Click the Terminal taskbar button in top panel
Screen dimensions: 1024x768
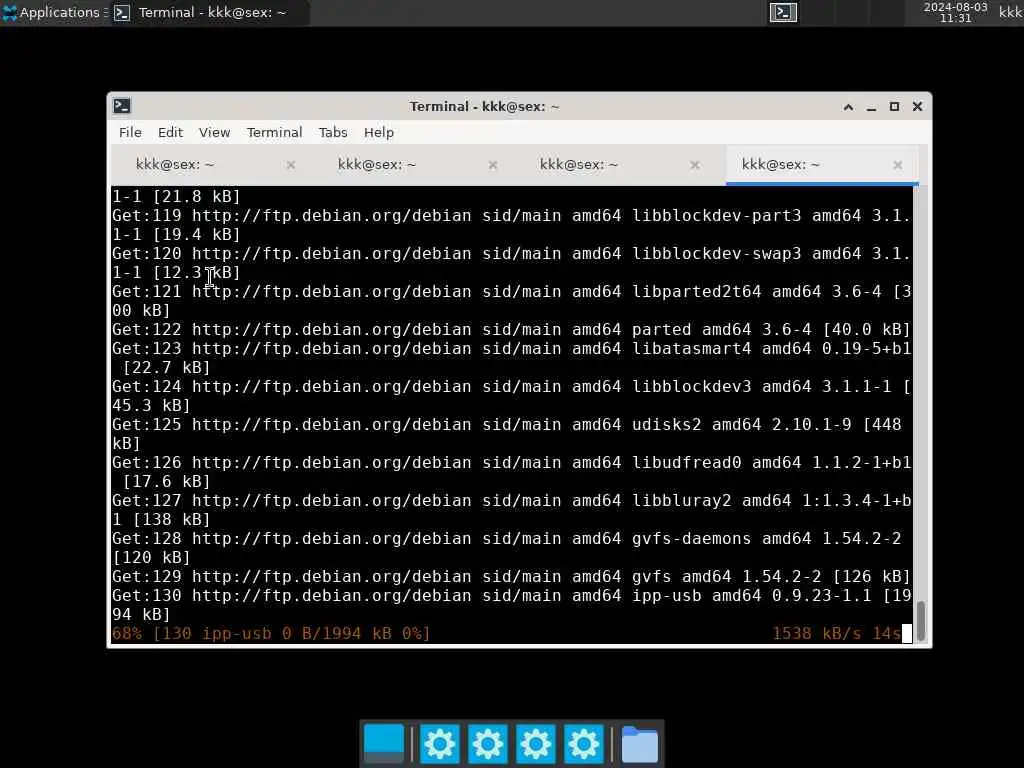tap(209, 12)
